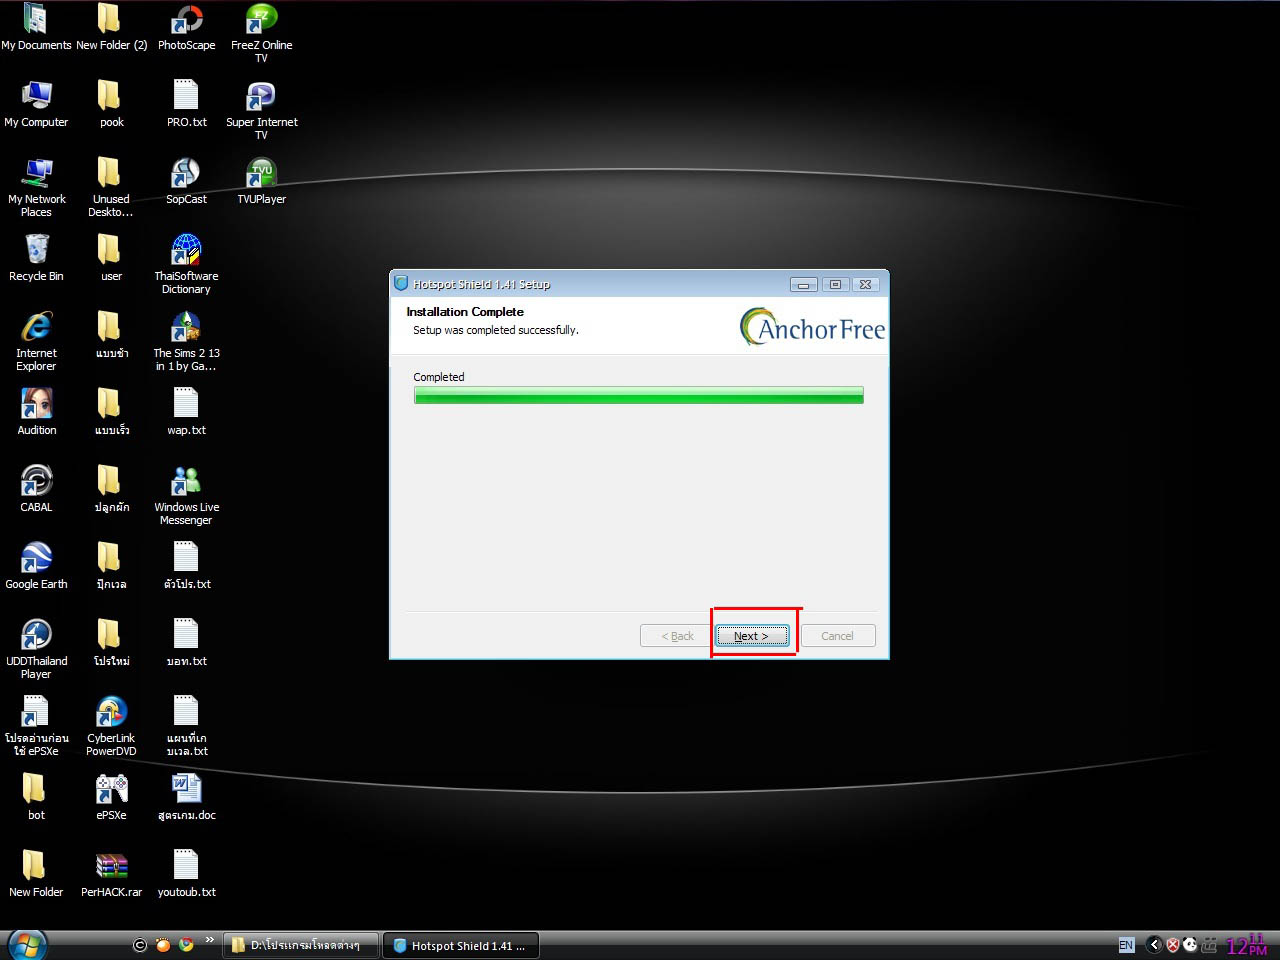The image size is (1280, 960).
Task: Select the ปลูกผัก folder
Action: click(111, 489)
